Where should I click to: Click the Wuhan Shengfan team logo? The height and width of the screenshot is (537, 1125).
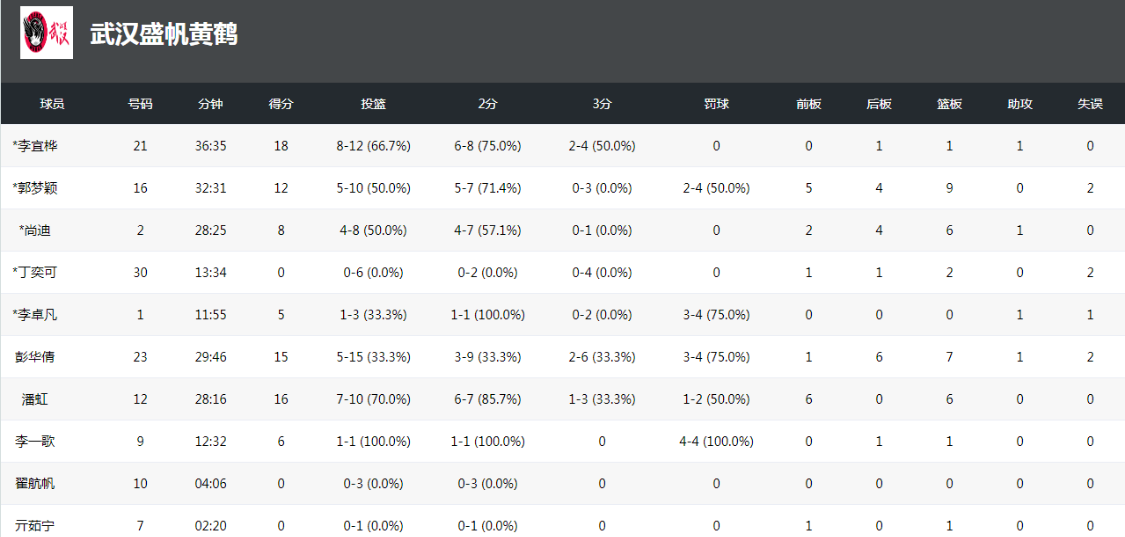pyautogui.click(x=46, y=33)
